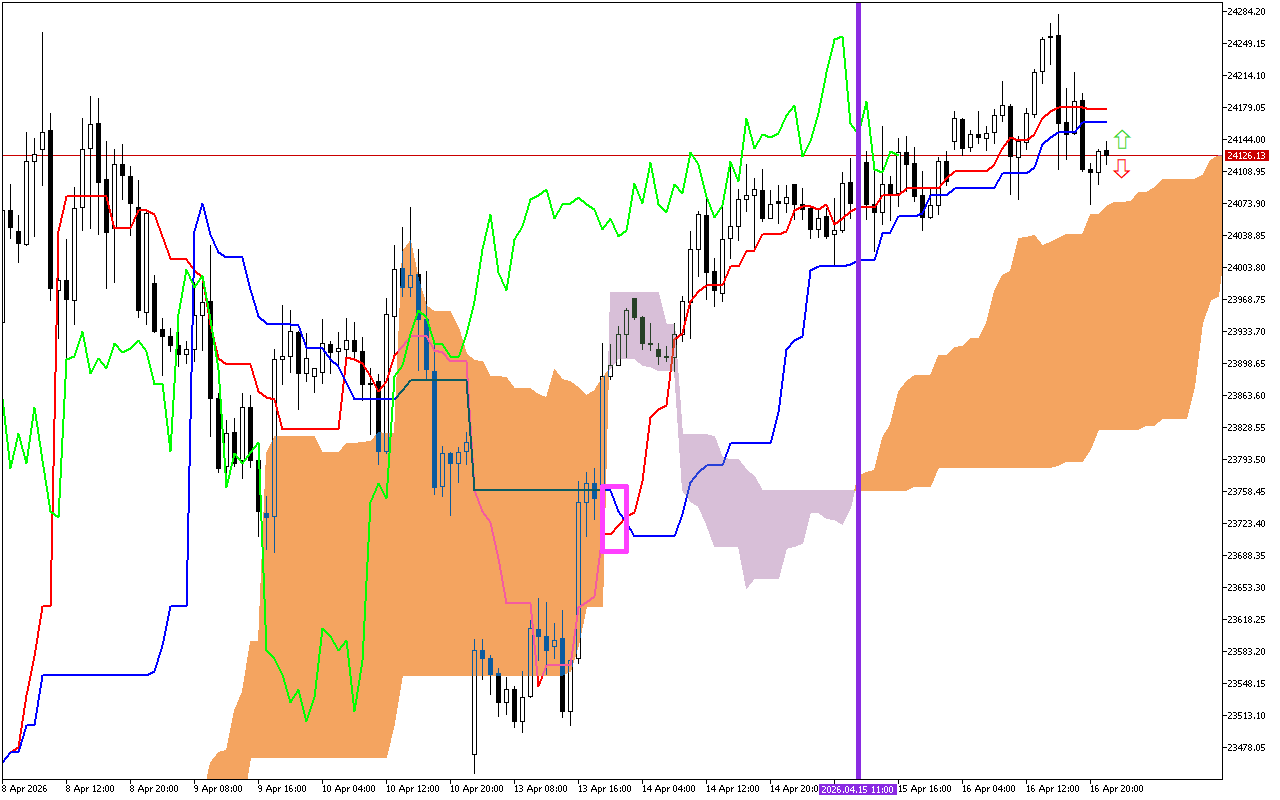Image resolution: width=1280 pixels, height=800 pixels.
Task: Click the 8 Apr 2026 time label
Action: [x=26, y=789]
